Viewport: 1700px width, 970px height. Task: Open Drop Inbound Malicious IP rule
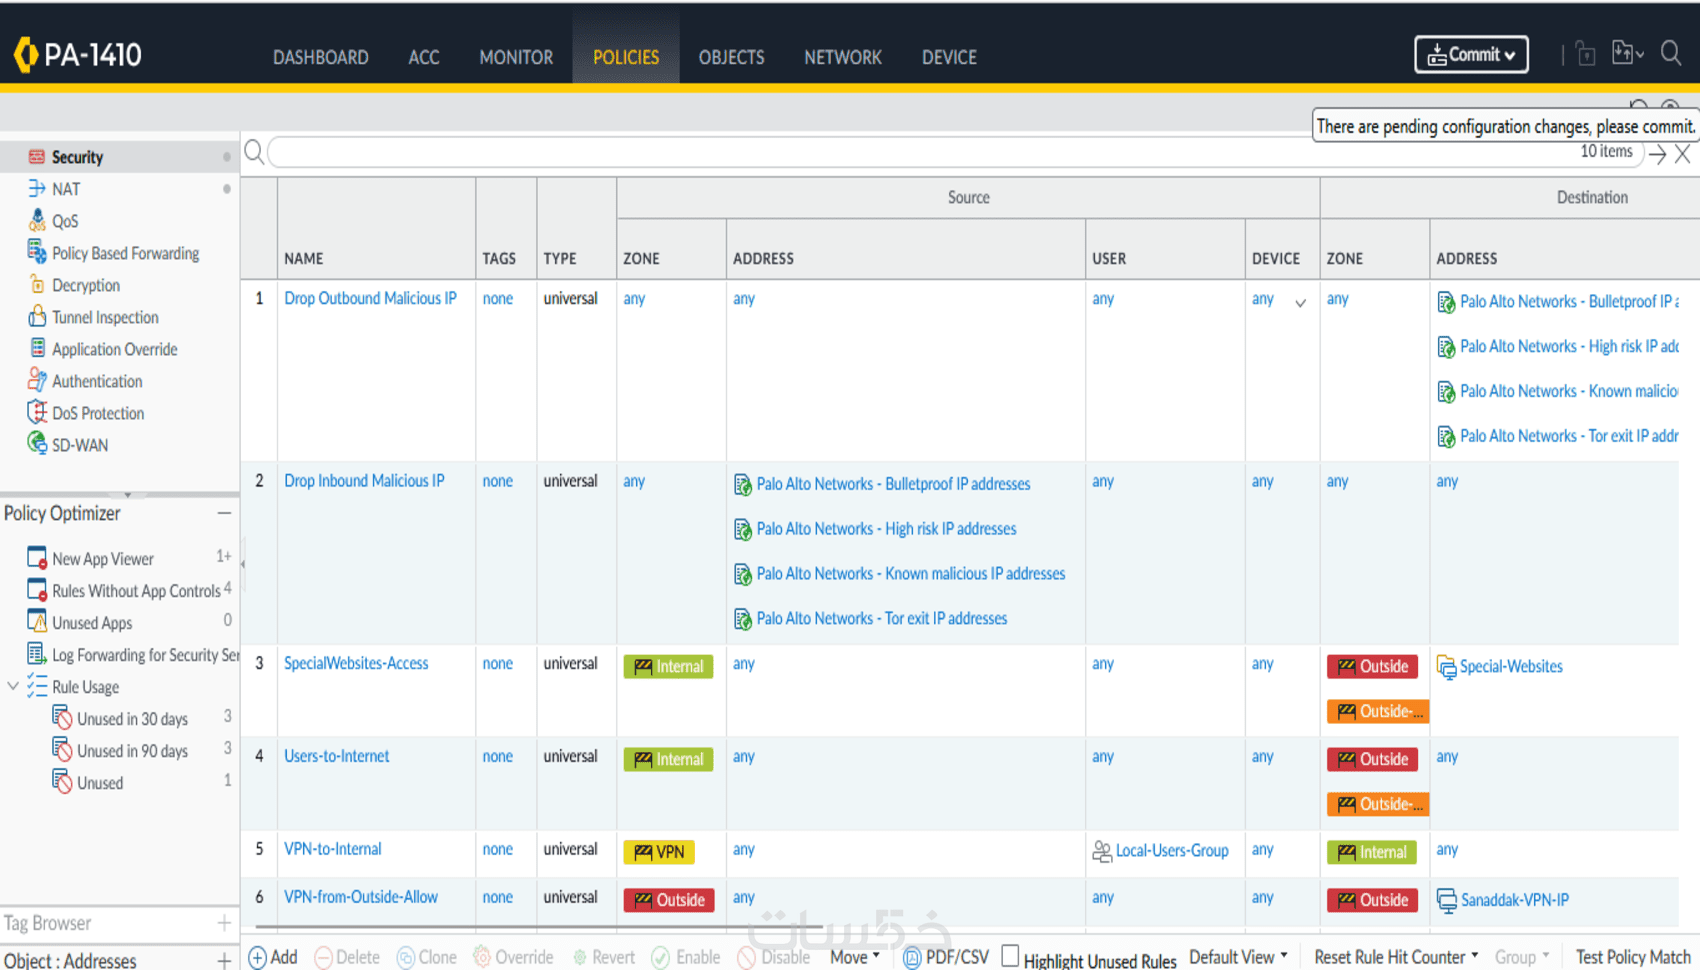coord(364,481)
